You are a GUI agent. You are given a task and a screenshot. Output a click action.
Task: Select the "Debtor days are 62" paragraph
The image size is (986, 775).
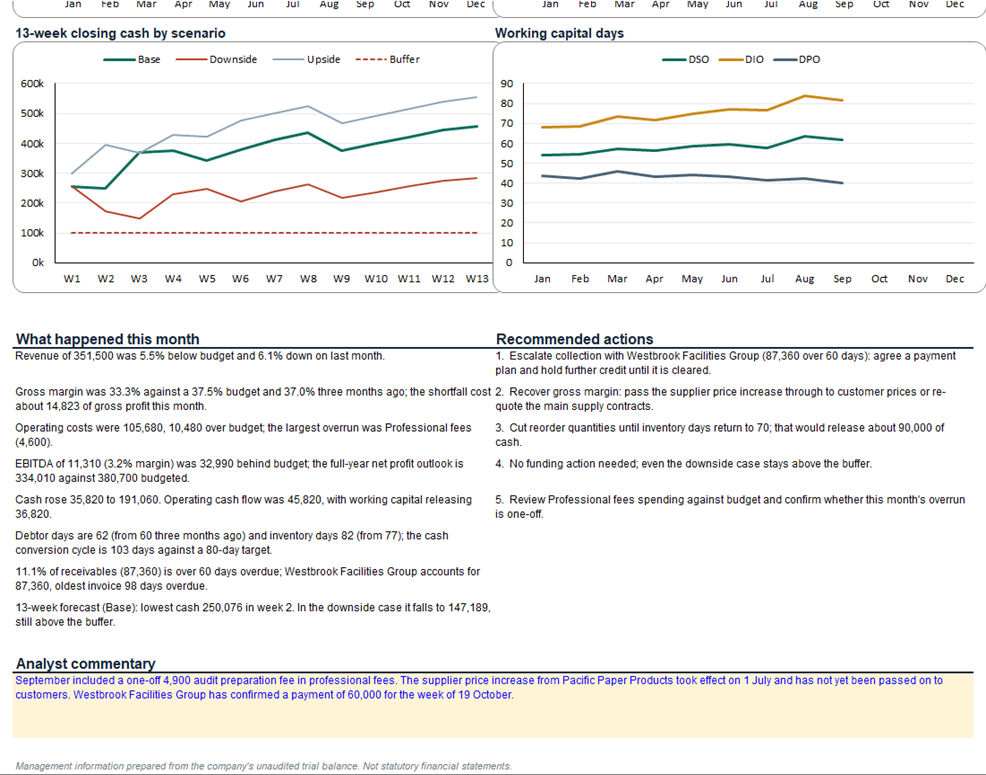tap(232, 543)
